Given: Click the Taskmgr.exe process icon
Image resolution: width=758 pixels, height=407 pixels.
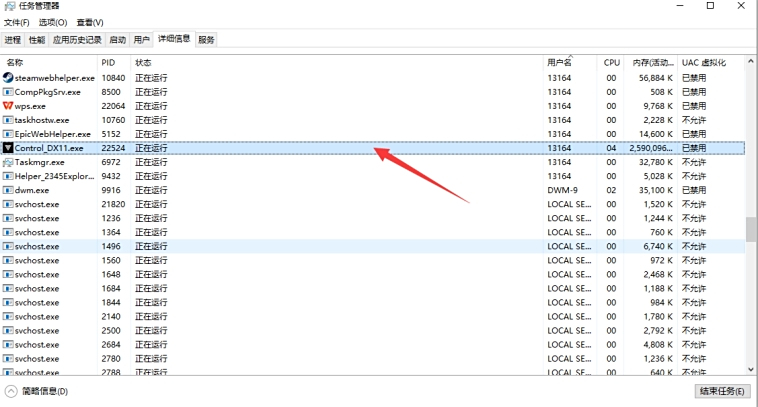Looking at the screenshot, I should [8, 162].
